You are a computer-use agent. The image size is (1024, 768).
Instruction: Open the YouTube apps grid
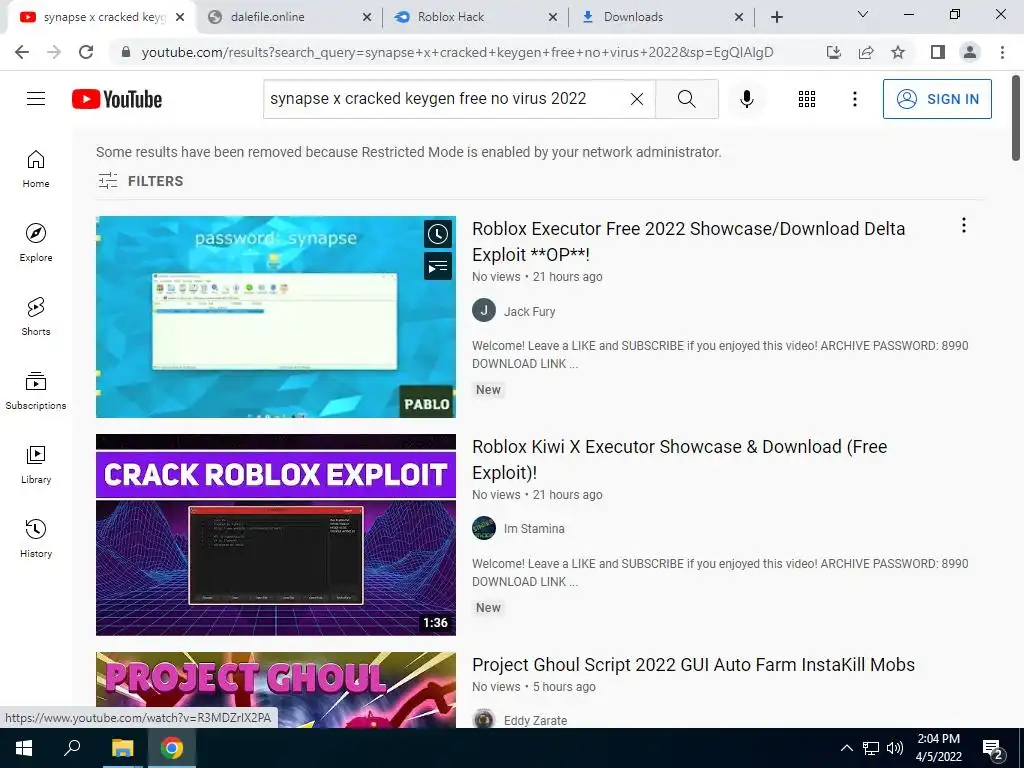(x=807, y=99)
